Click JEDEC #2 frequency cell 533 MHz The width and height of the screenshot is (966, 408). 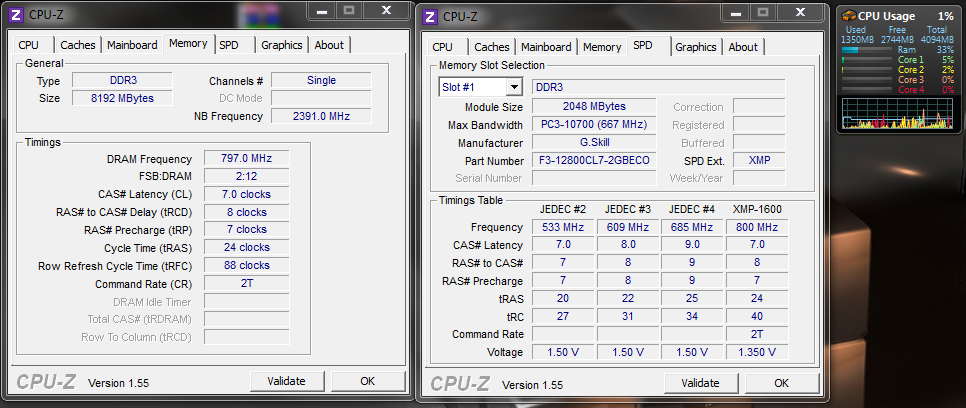563,227
